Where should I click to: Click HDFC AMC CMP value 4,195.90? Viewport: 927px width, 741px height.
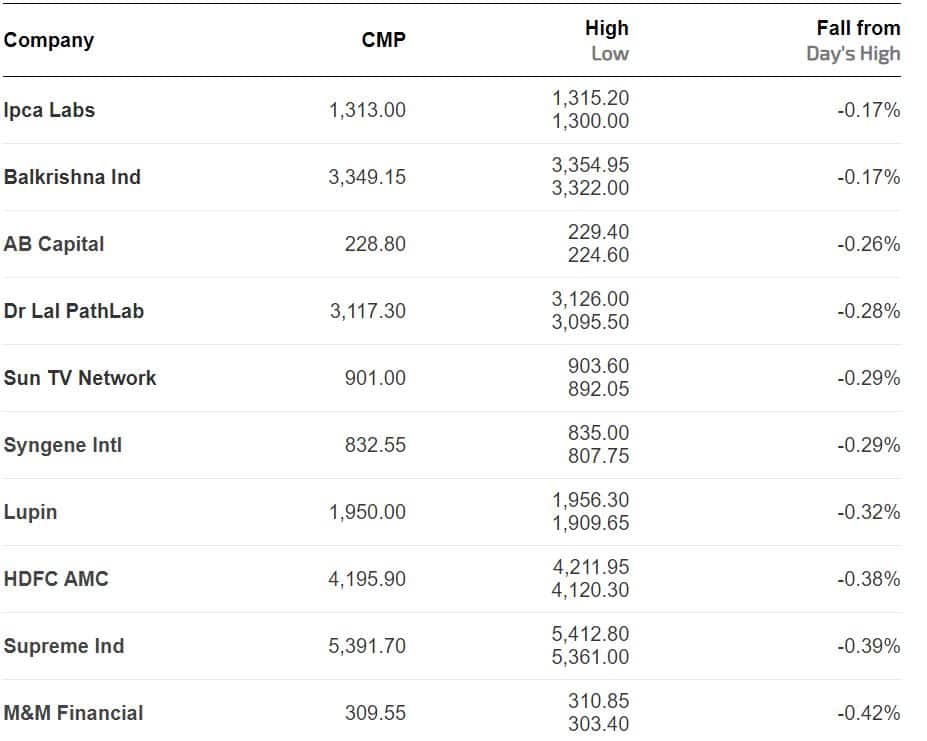point(367,579)
